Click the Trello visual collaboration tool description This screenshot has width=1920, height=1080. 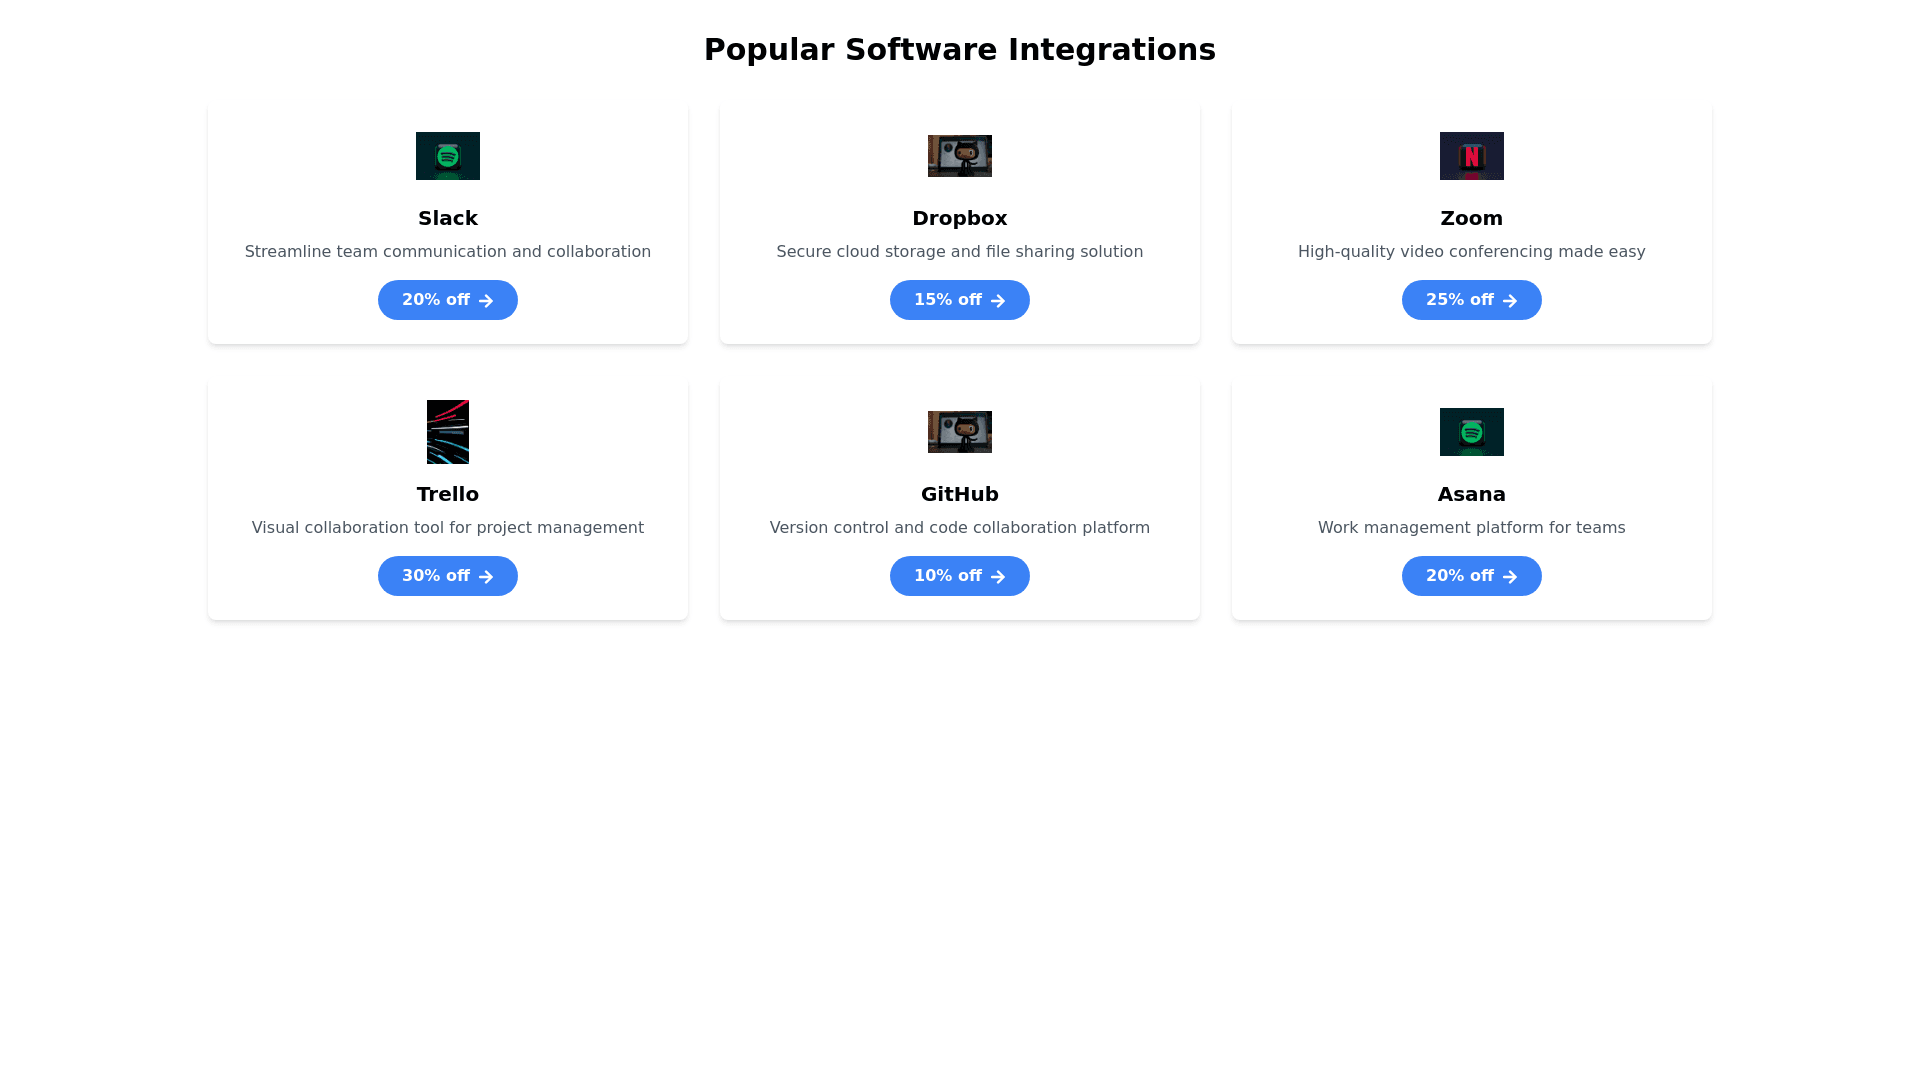tap(447, 528)
